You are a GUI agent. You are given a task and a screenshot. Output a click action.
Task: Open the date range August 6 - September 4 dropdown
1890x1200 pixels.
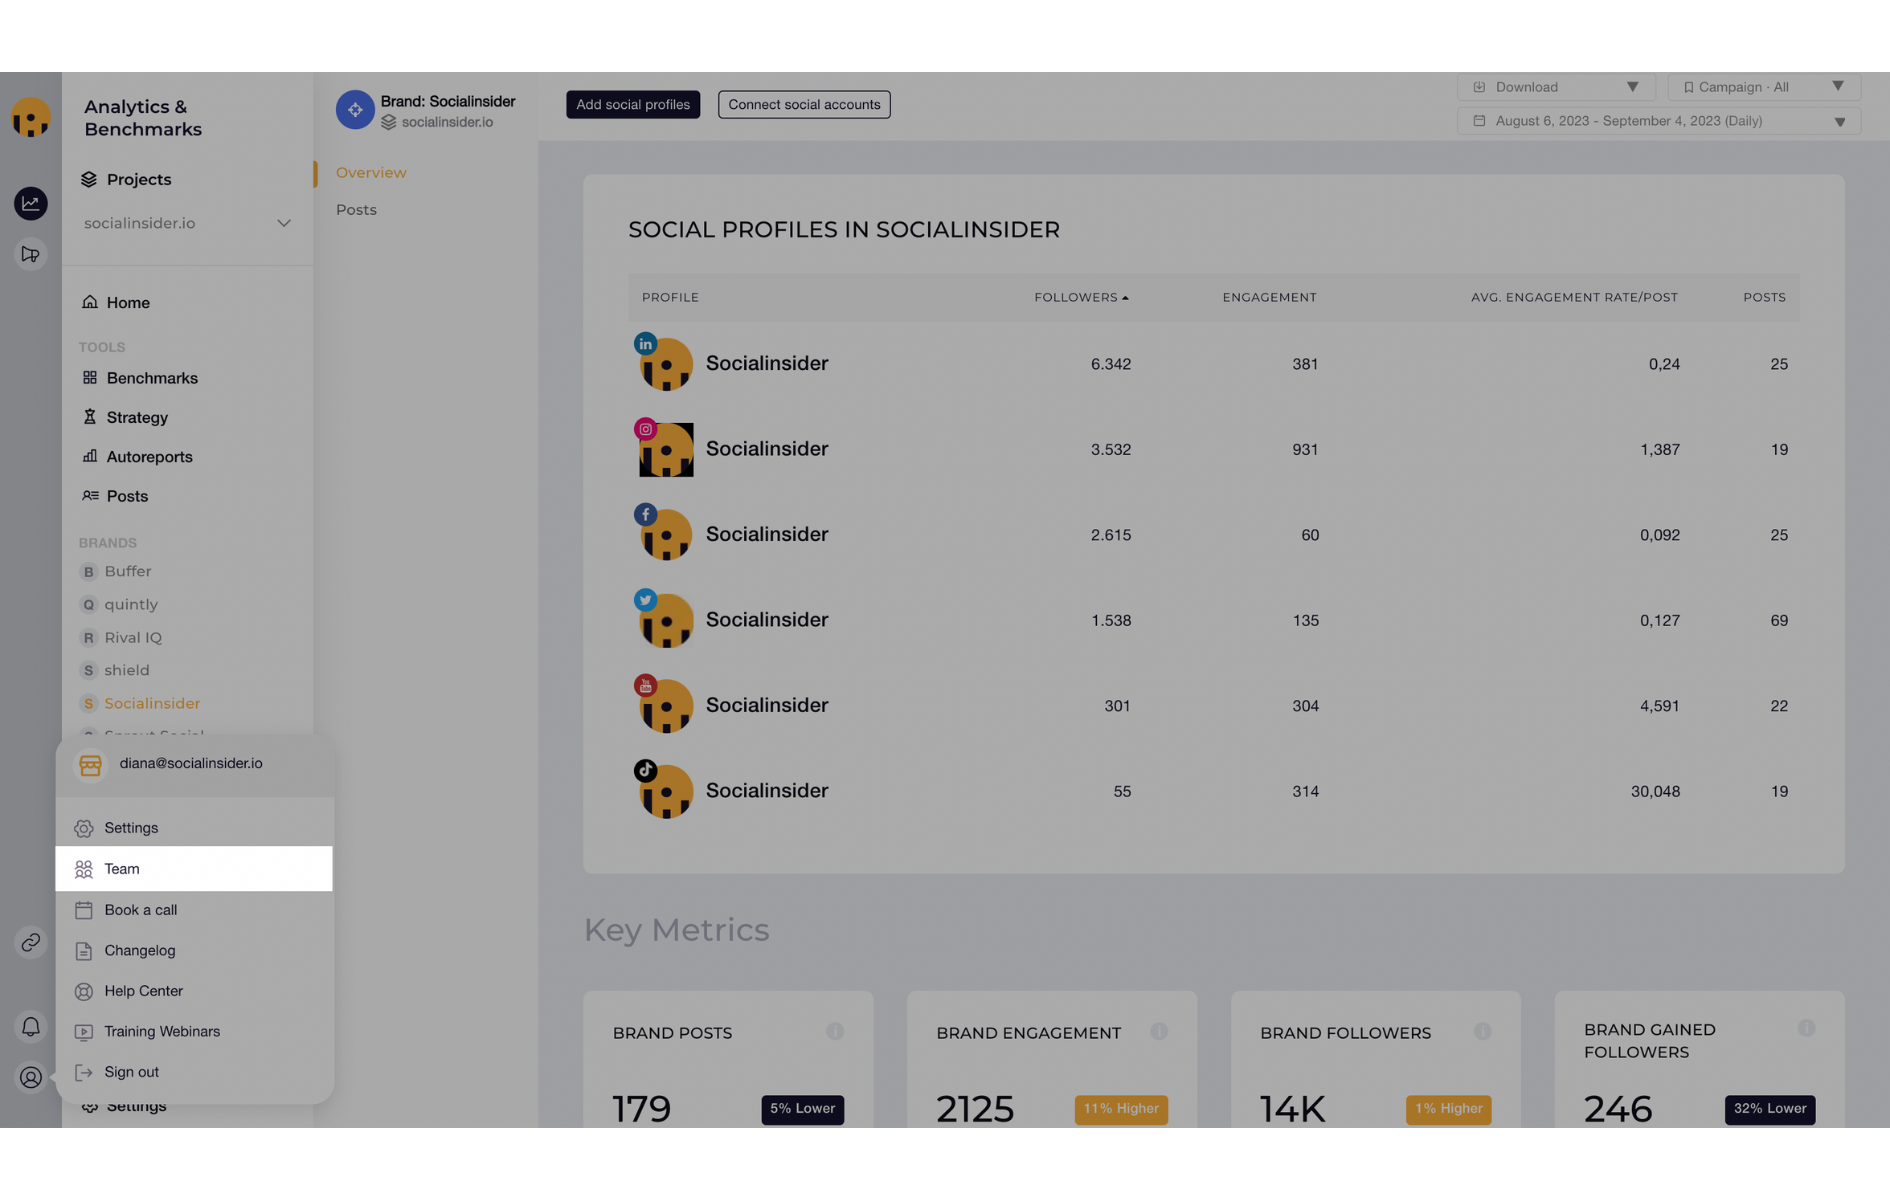point(1659,121)
